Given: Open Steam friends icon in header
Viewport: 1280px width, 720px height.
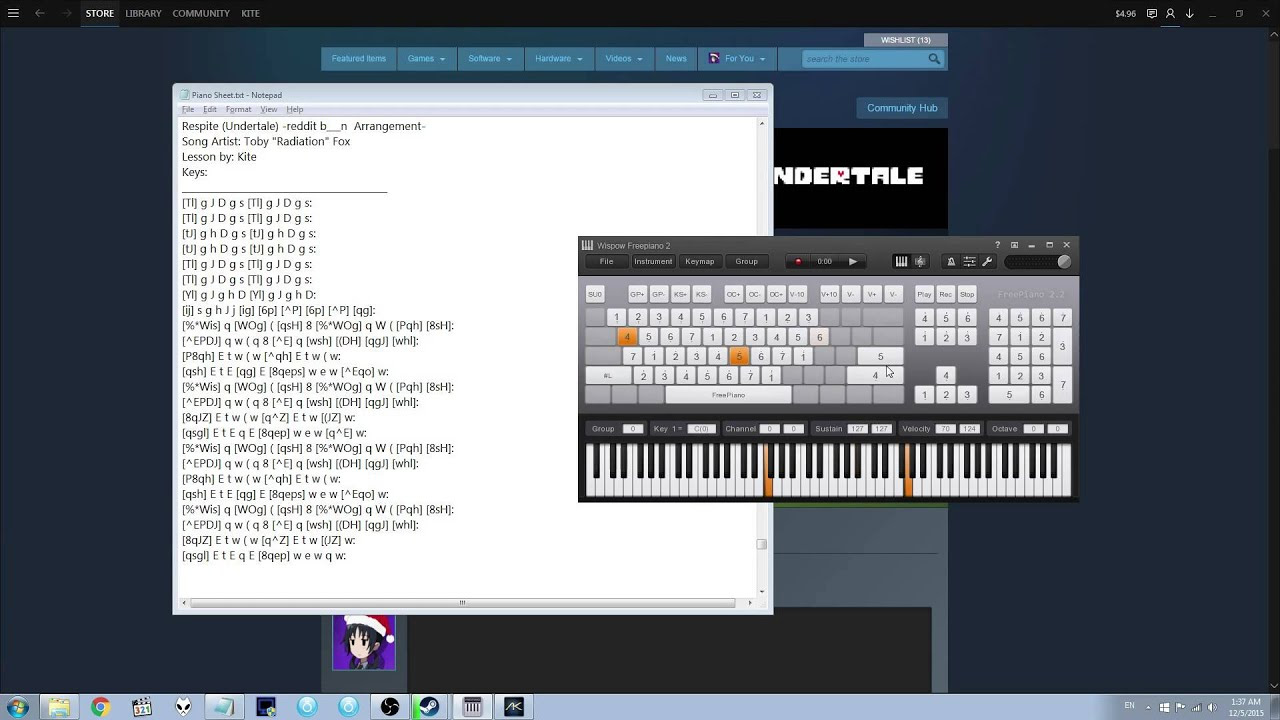Looking at the screenshot, I should point(1171,14).
